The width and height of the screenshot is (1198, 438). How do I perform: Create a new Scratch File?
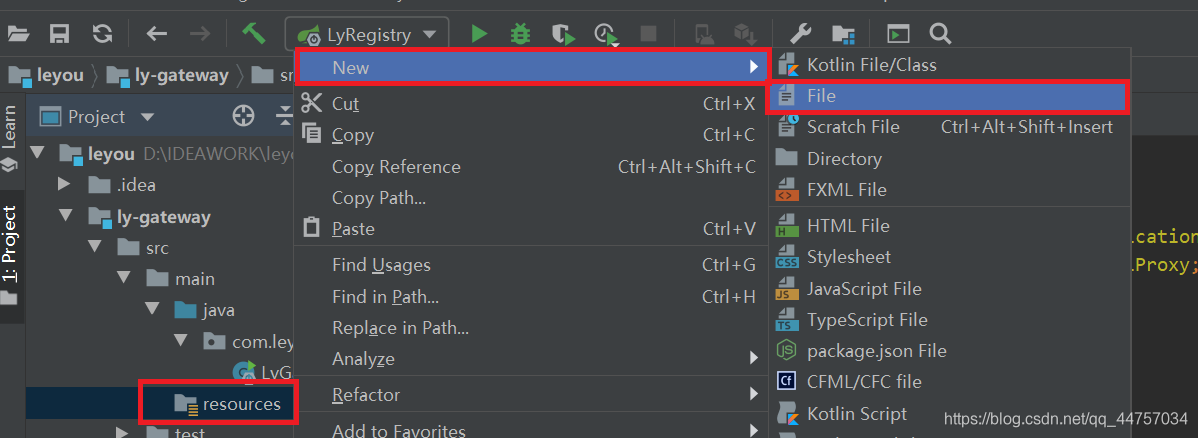point(950,127)
